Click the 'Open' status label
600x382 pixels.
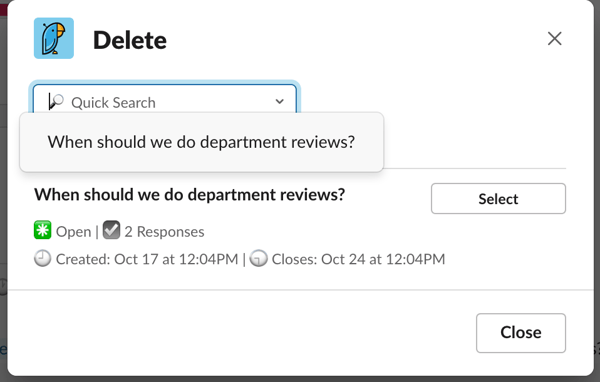(73, 232)
